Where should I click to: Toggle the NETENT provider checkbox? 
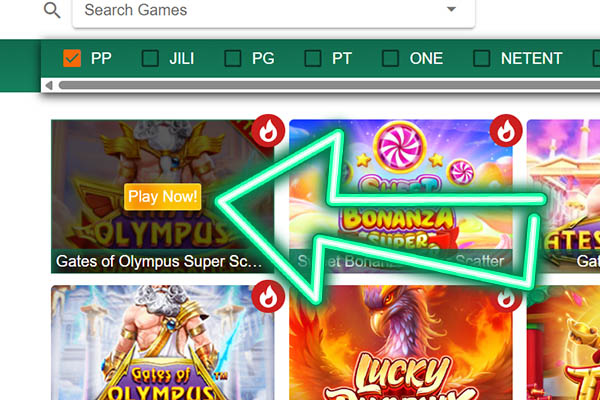point(481,59)
